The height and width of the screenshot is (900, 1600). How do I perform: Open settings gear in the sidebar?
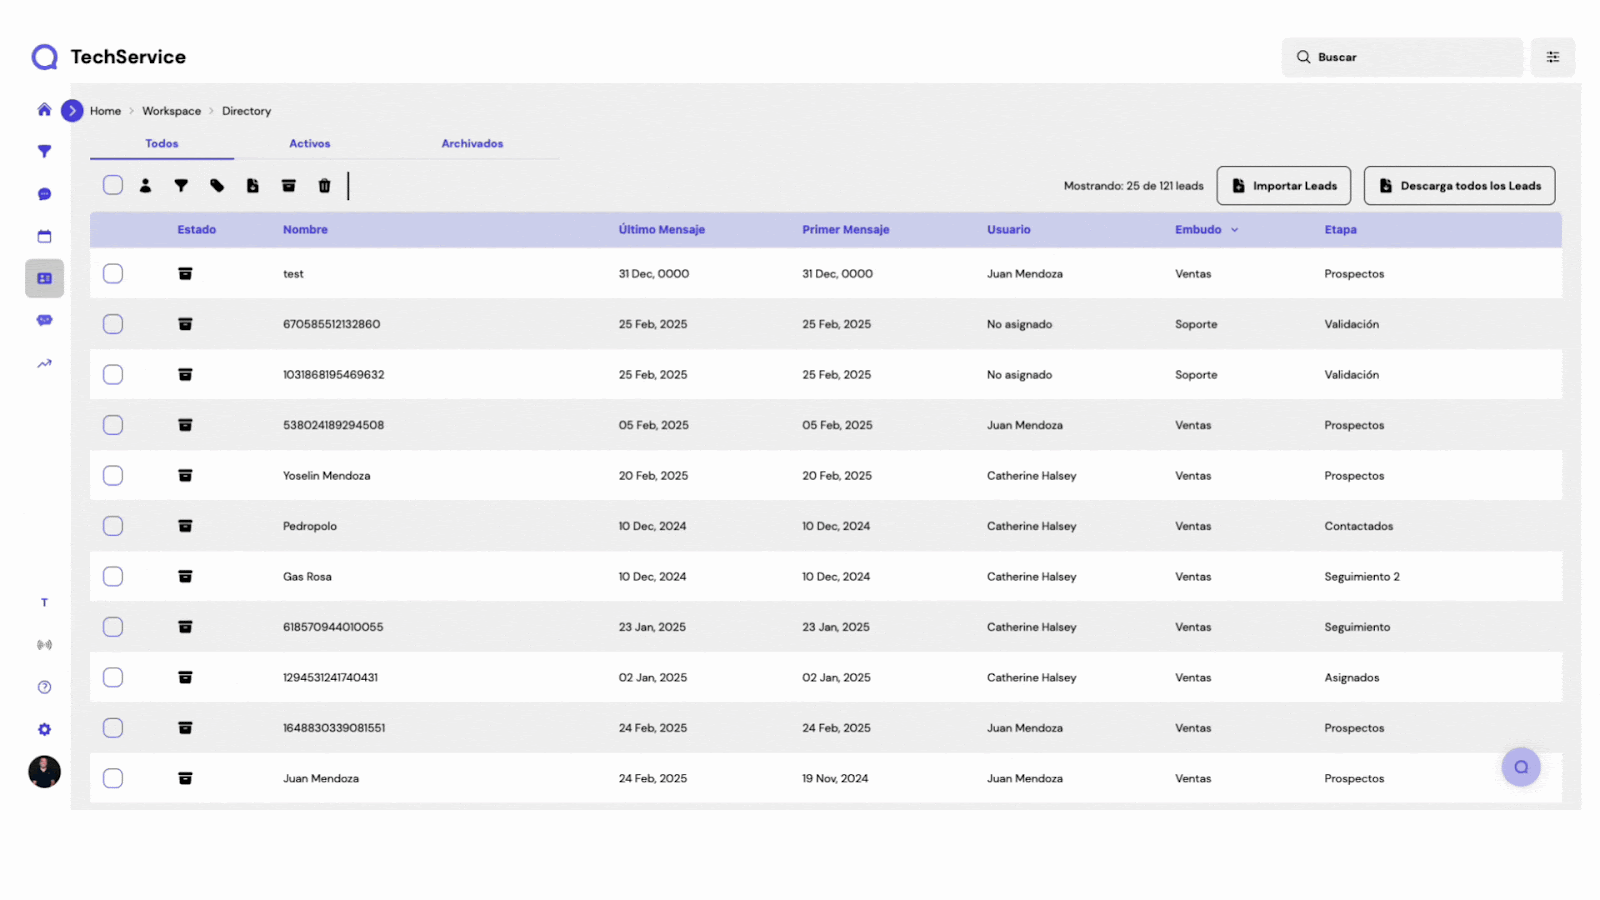[44, 730]
